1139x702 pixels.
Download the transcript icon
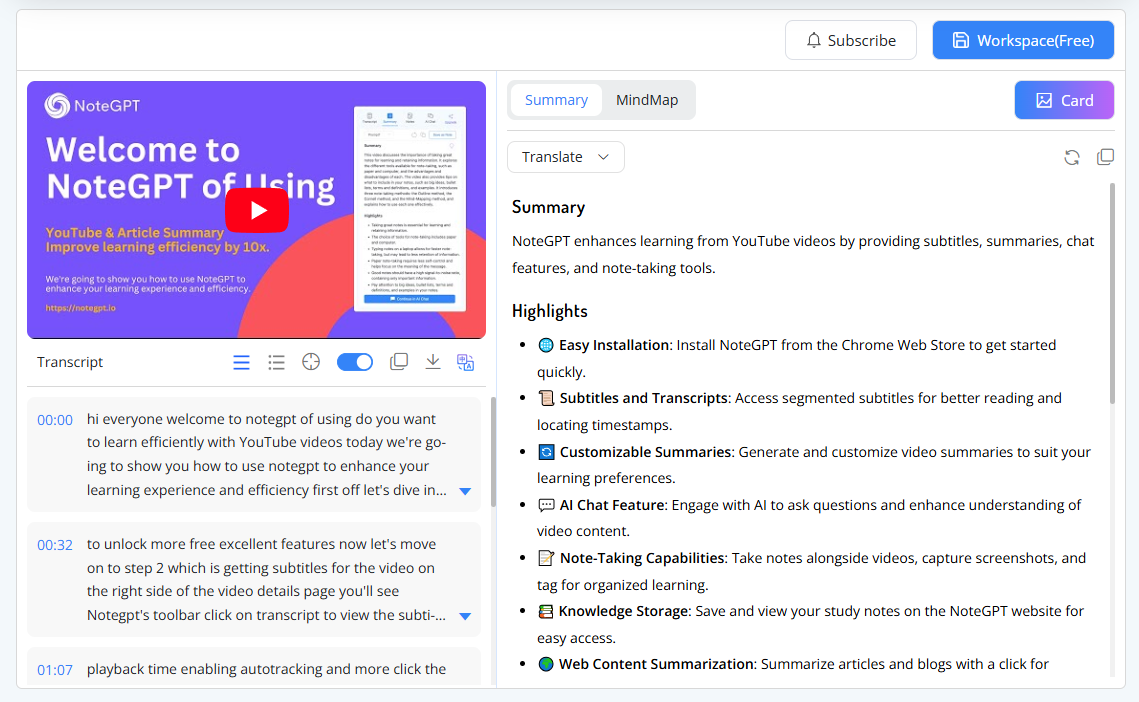click(433, 362)
